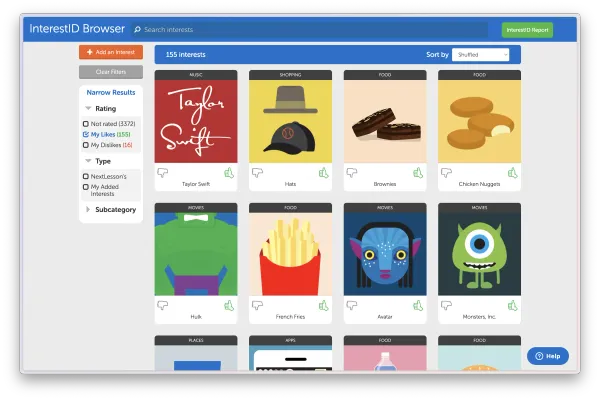Screen dimensions: 600x400
Task: Dislike the Brownies interest
Action: click(352, 173)
